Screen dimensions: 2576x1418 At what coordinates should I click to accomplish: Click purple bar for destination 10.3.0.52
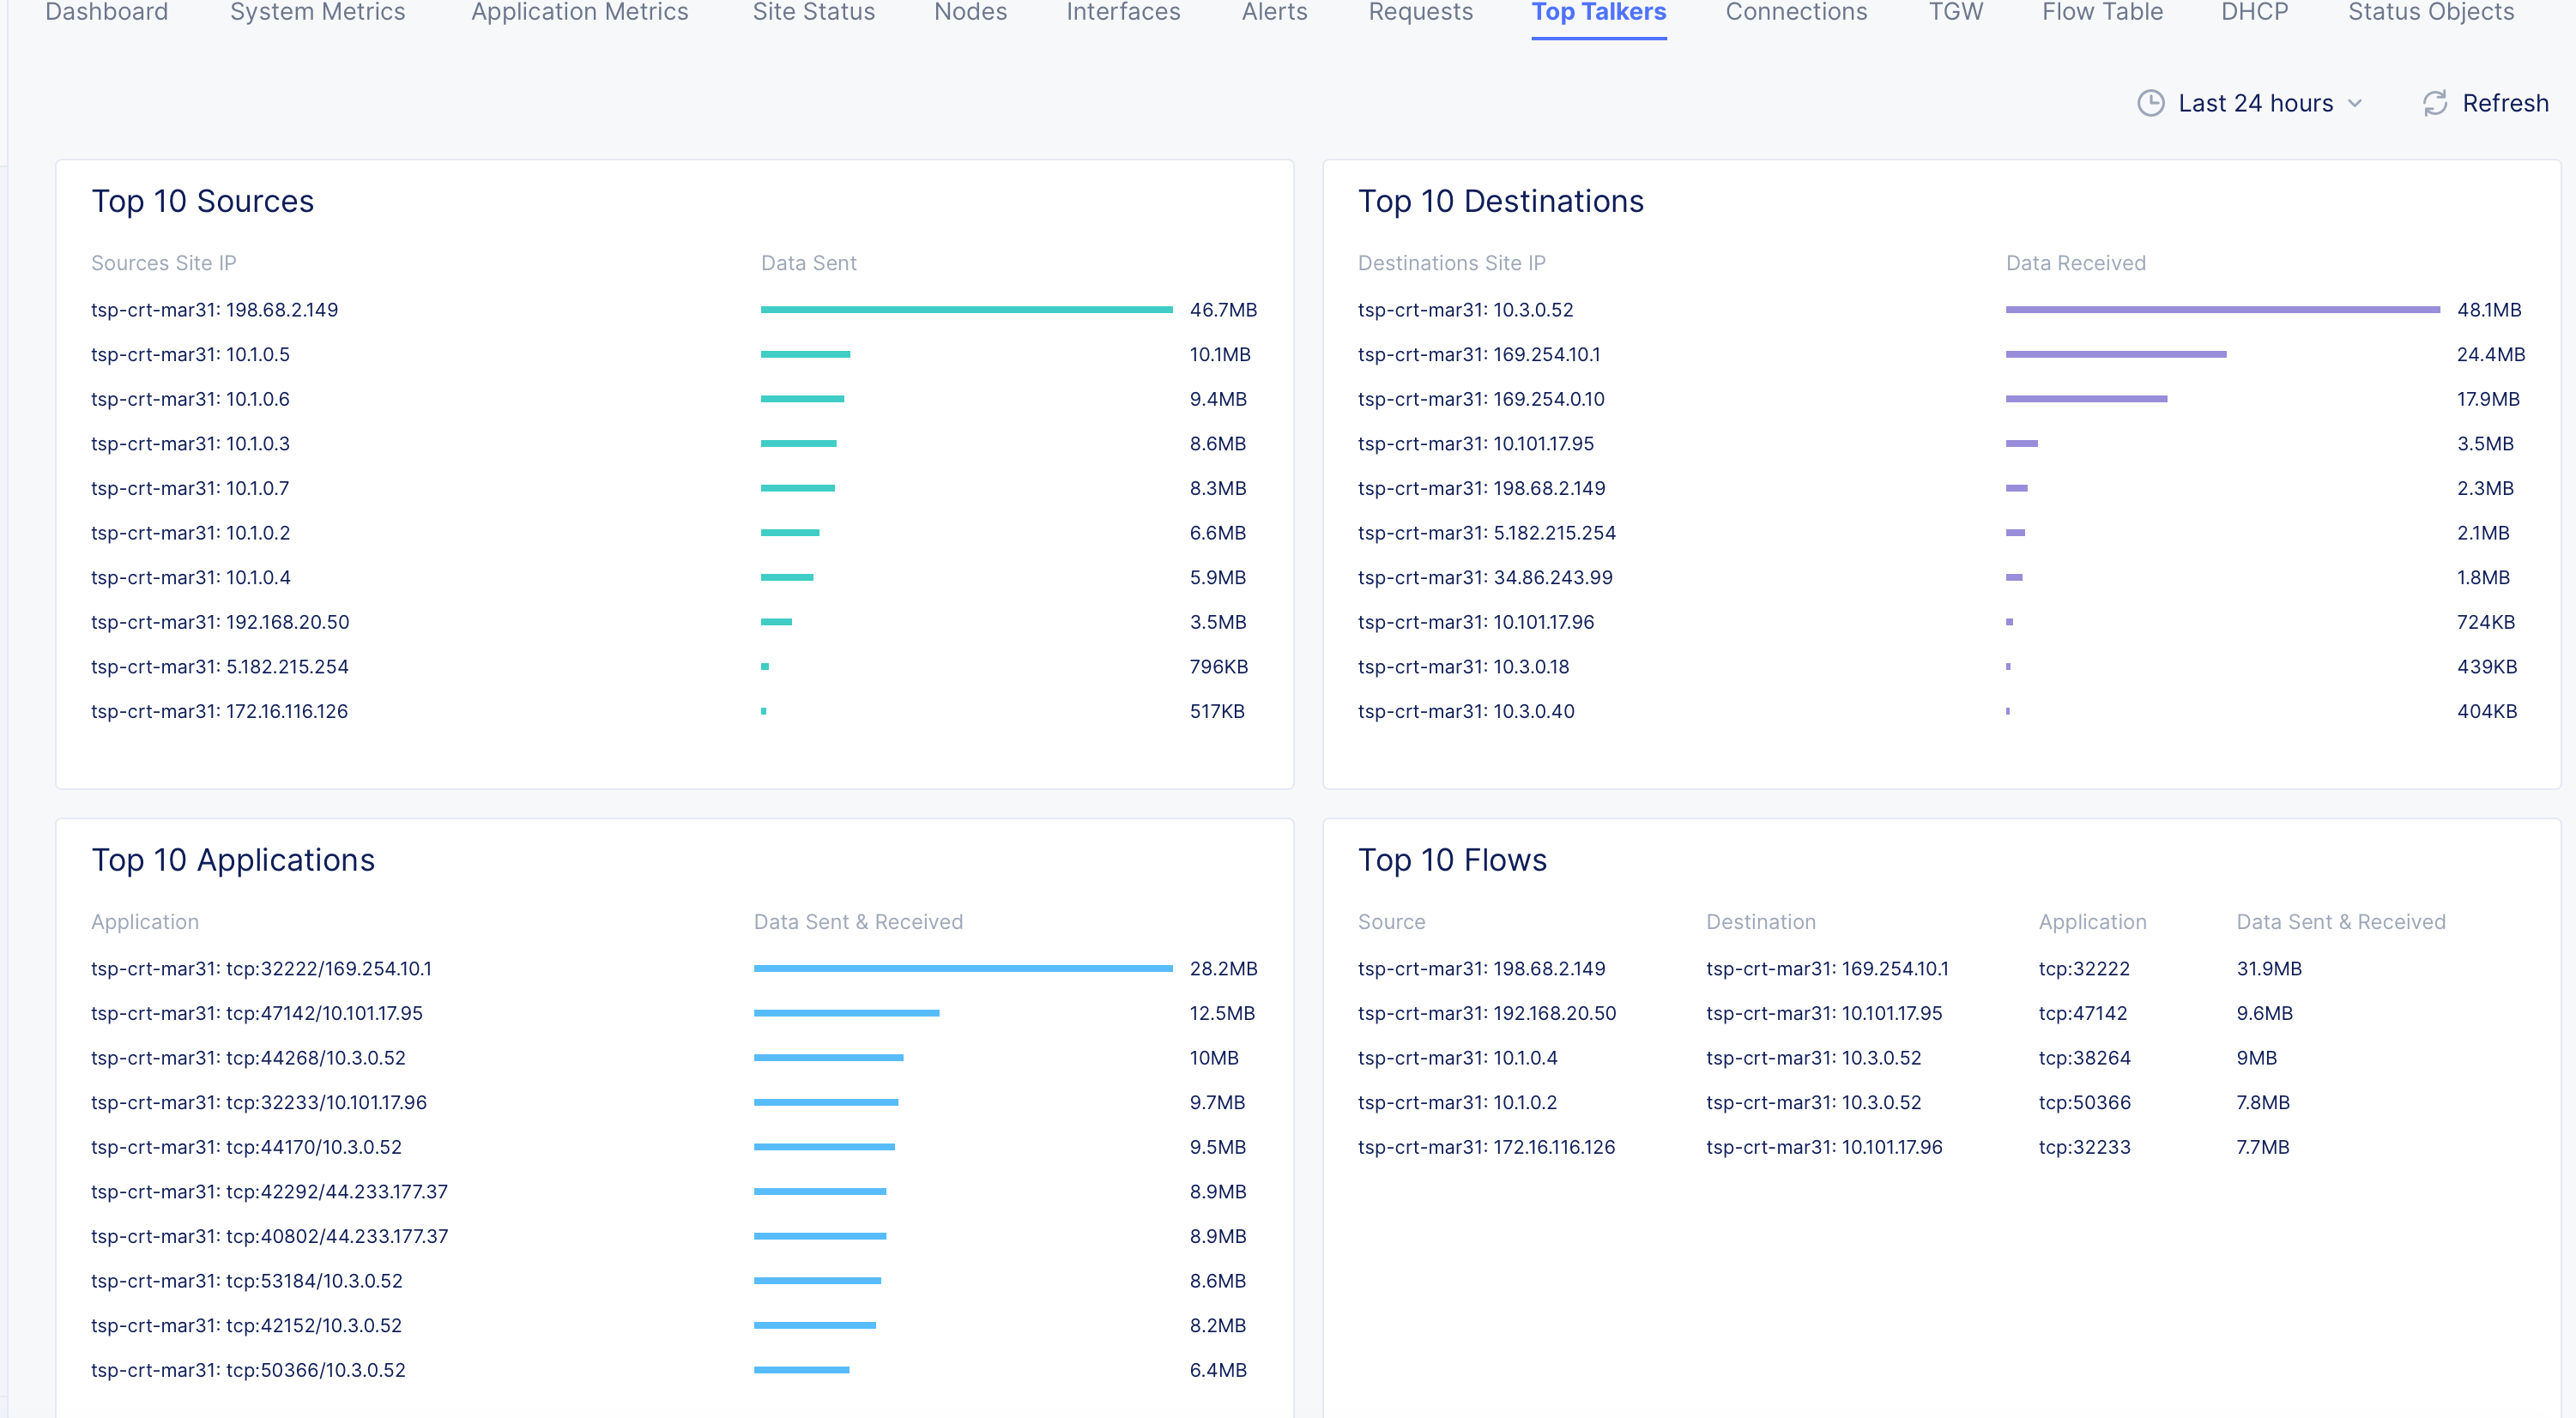click(x=2222, y=310)
